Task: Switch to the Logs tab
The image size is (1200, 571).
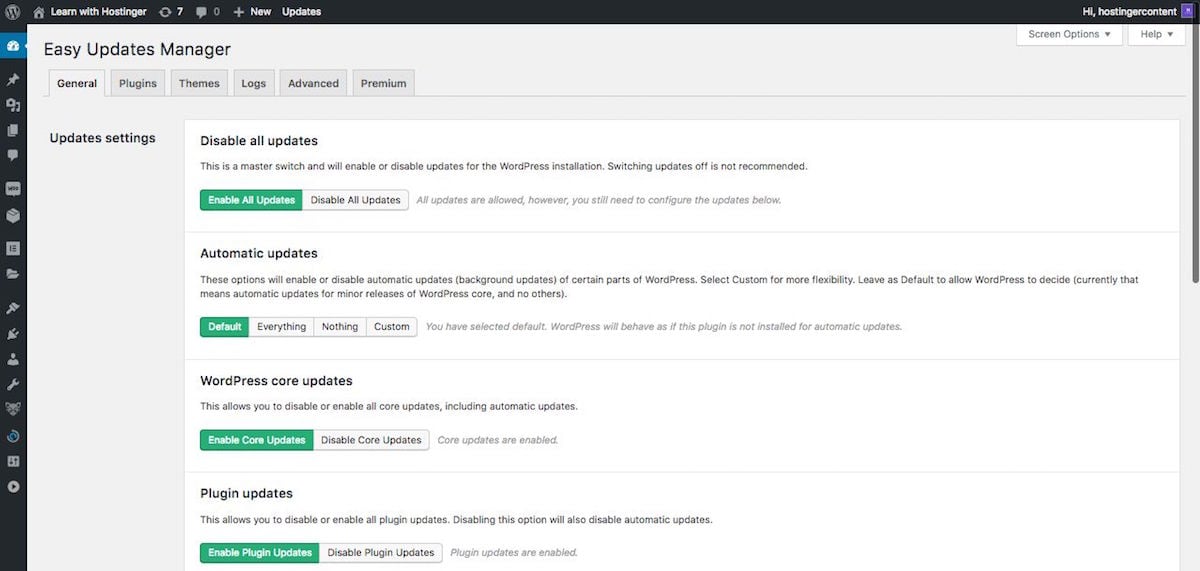Action: click(x=254, y=83)
